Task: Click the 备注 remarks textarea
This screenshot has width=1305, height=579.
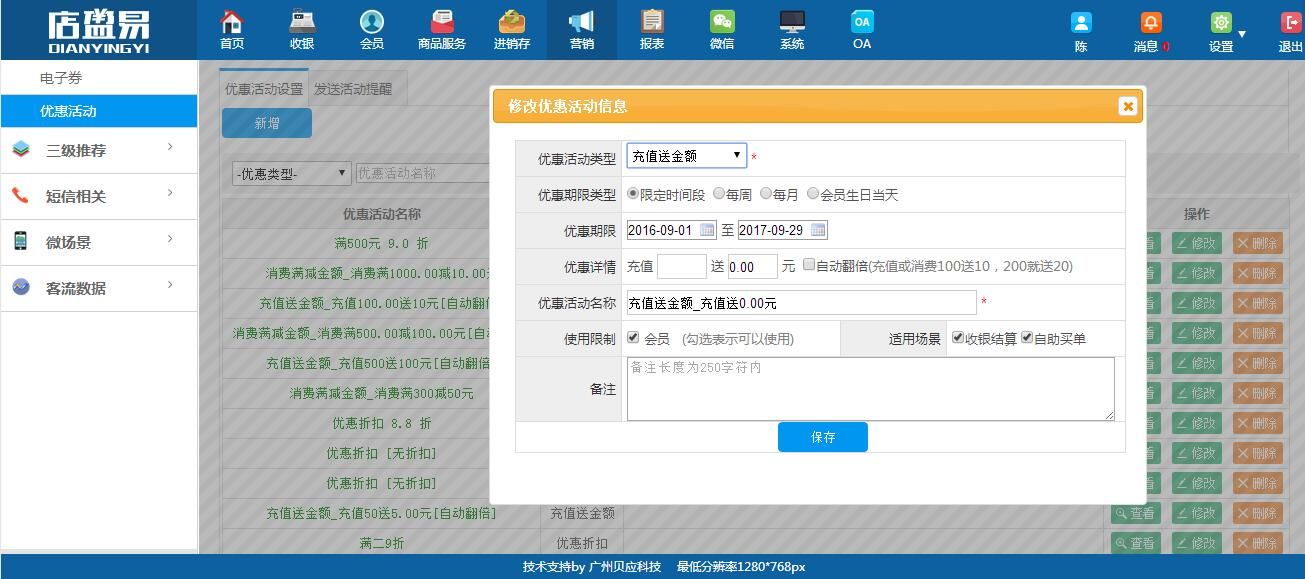Action: (x=870, y=389)
